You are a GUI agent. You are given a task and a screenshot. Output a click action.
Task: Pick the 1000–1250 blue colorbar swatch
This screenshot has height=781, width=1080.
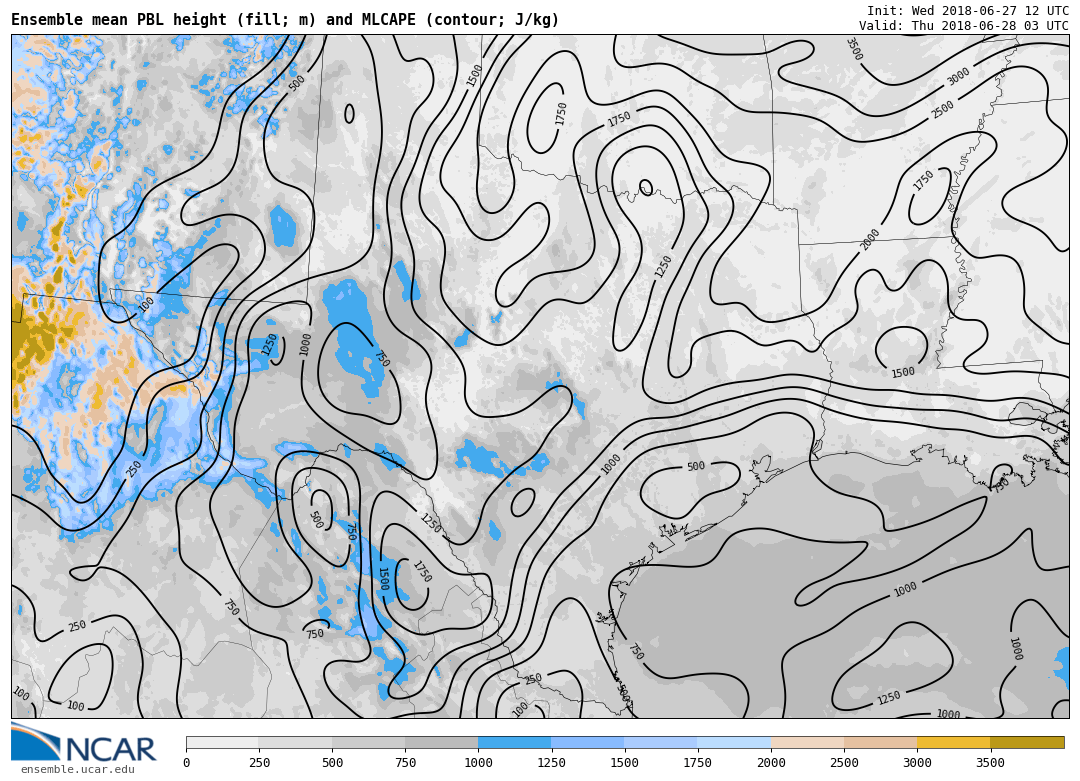pos(514,742)
